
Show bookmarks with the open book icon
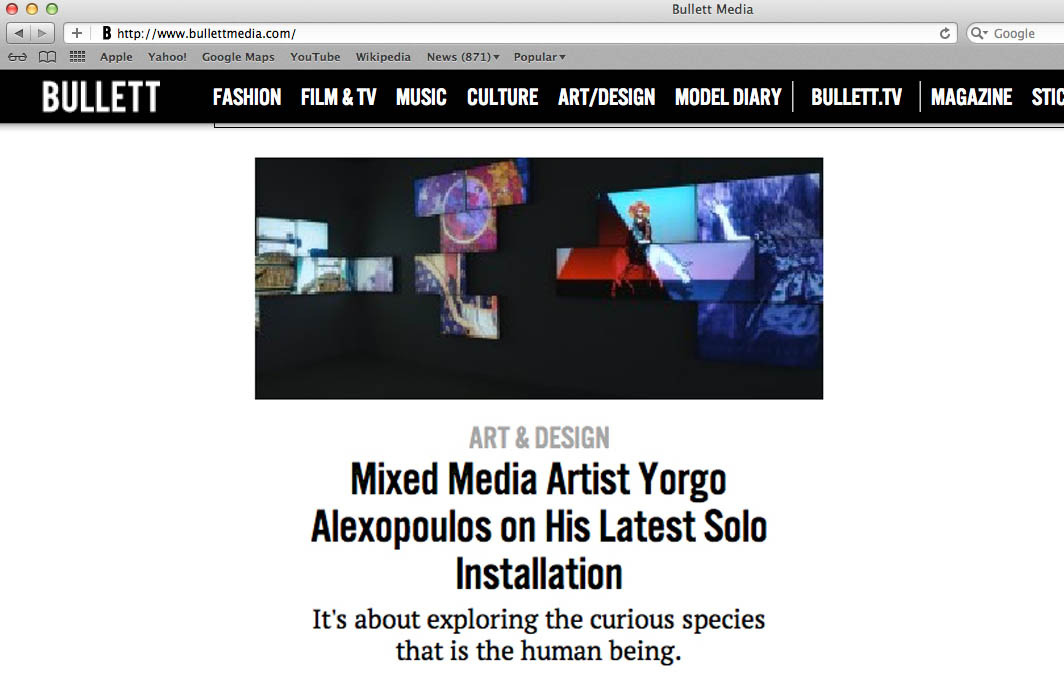click(47, 57)
